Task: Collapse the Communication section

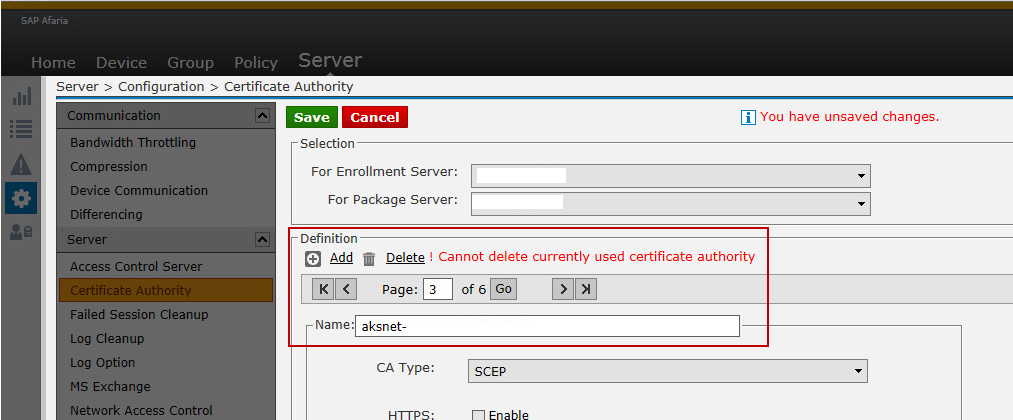Action: (x=262, y=116)
